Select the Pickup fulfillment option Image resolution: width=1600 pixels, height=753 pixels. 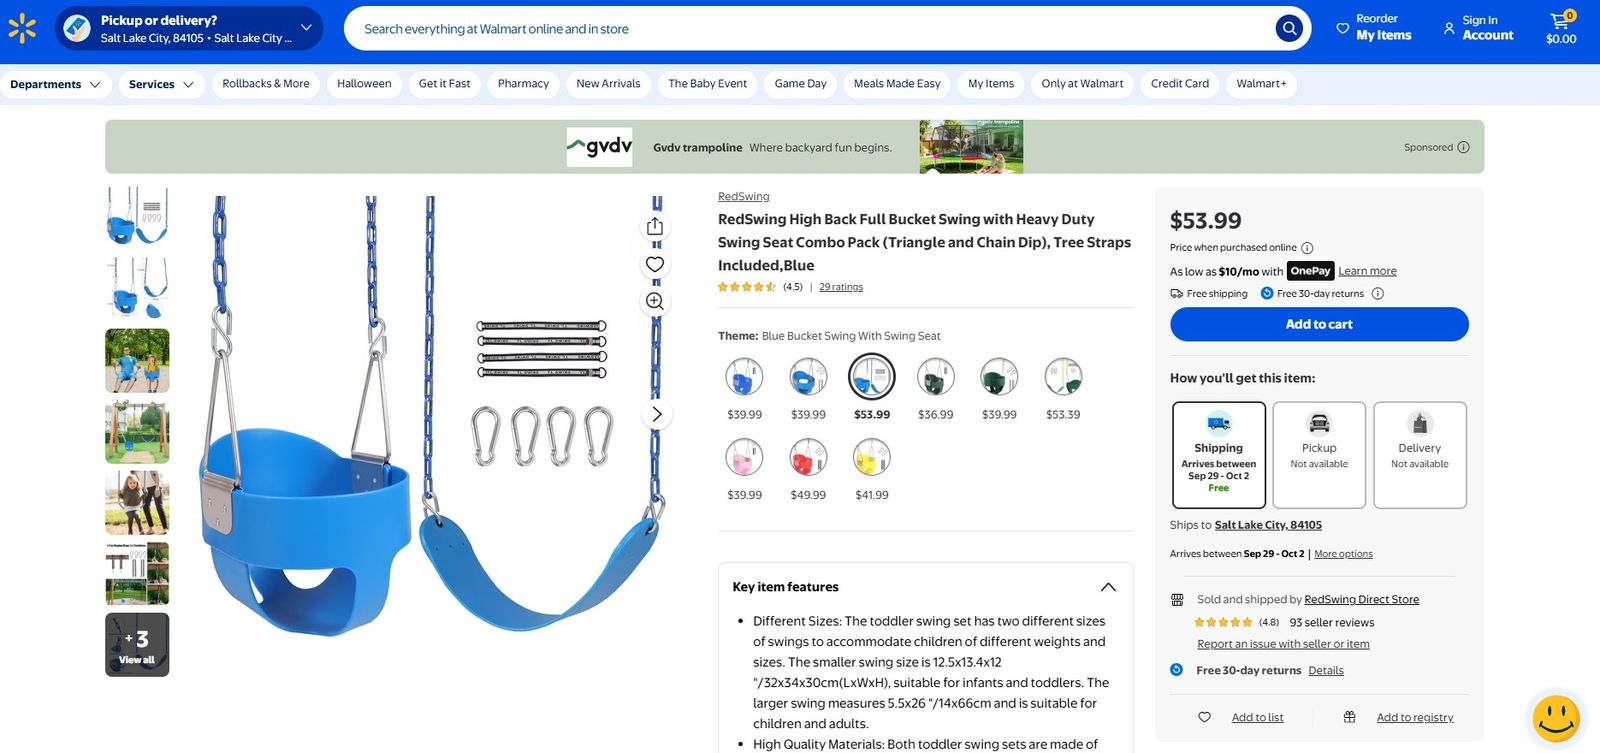pos(1319,455)
